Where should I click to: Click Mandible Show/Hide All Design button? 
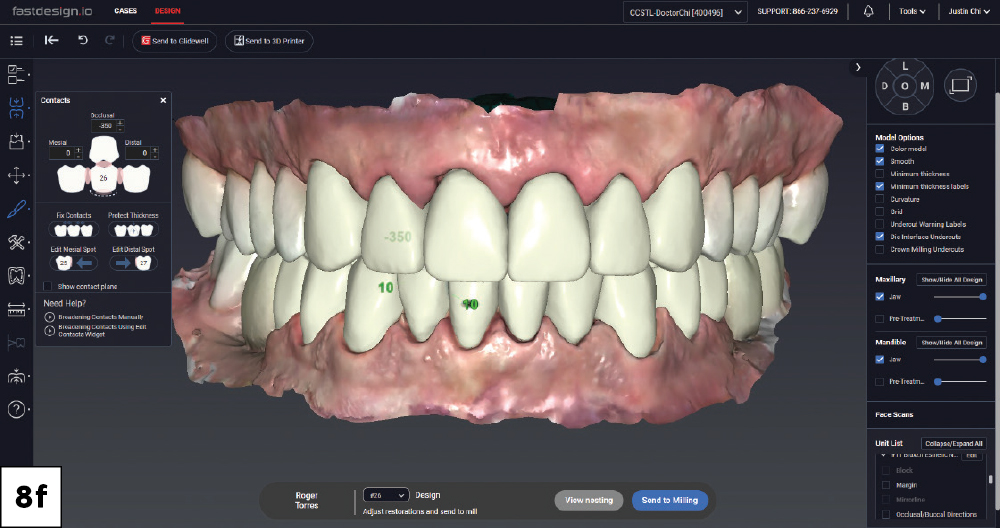(x=952, y=342)
